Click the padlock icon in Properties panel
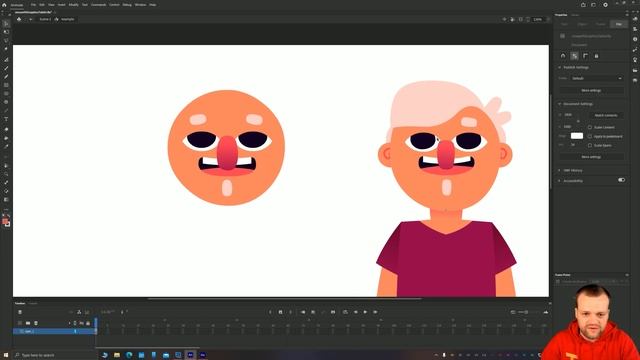640x360 pixels. (596, 56)
